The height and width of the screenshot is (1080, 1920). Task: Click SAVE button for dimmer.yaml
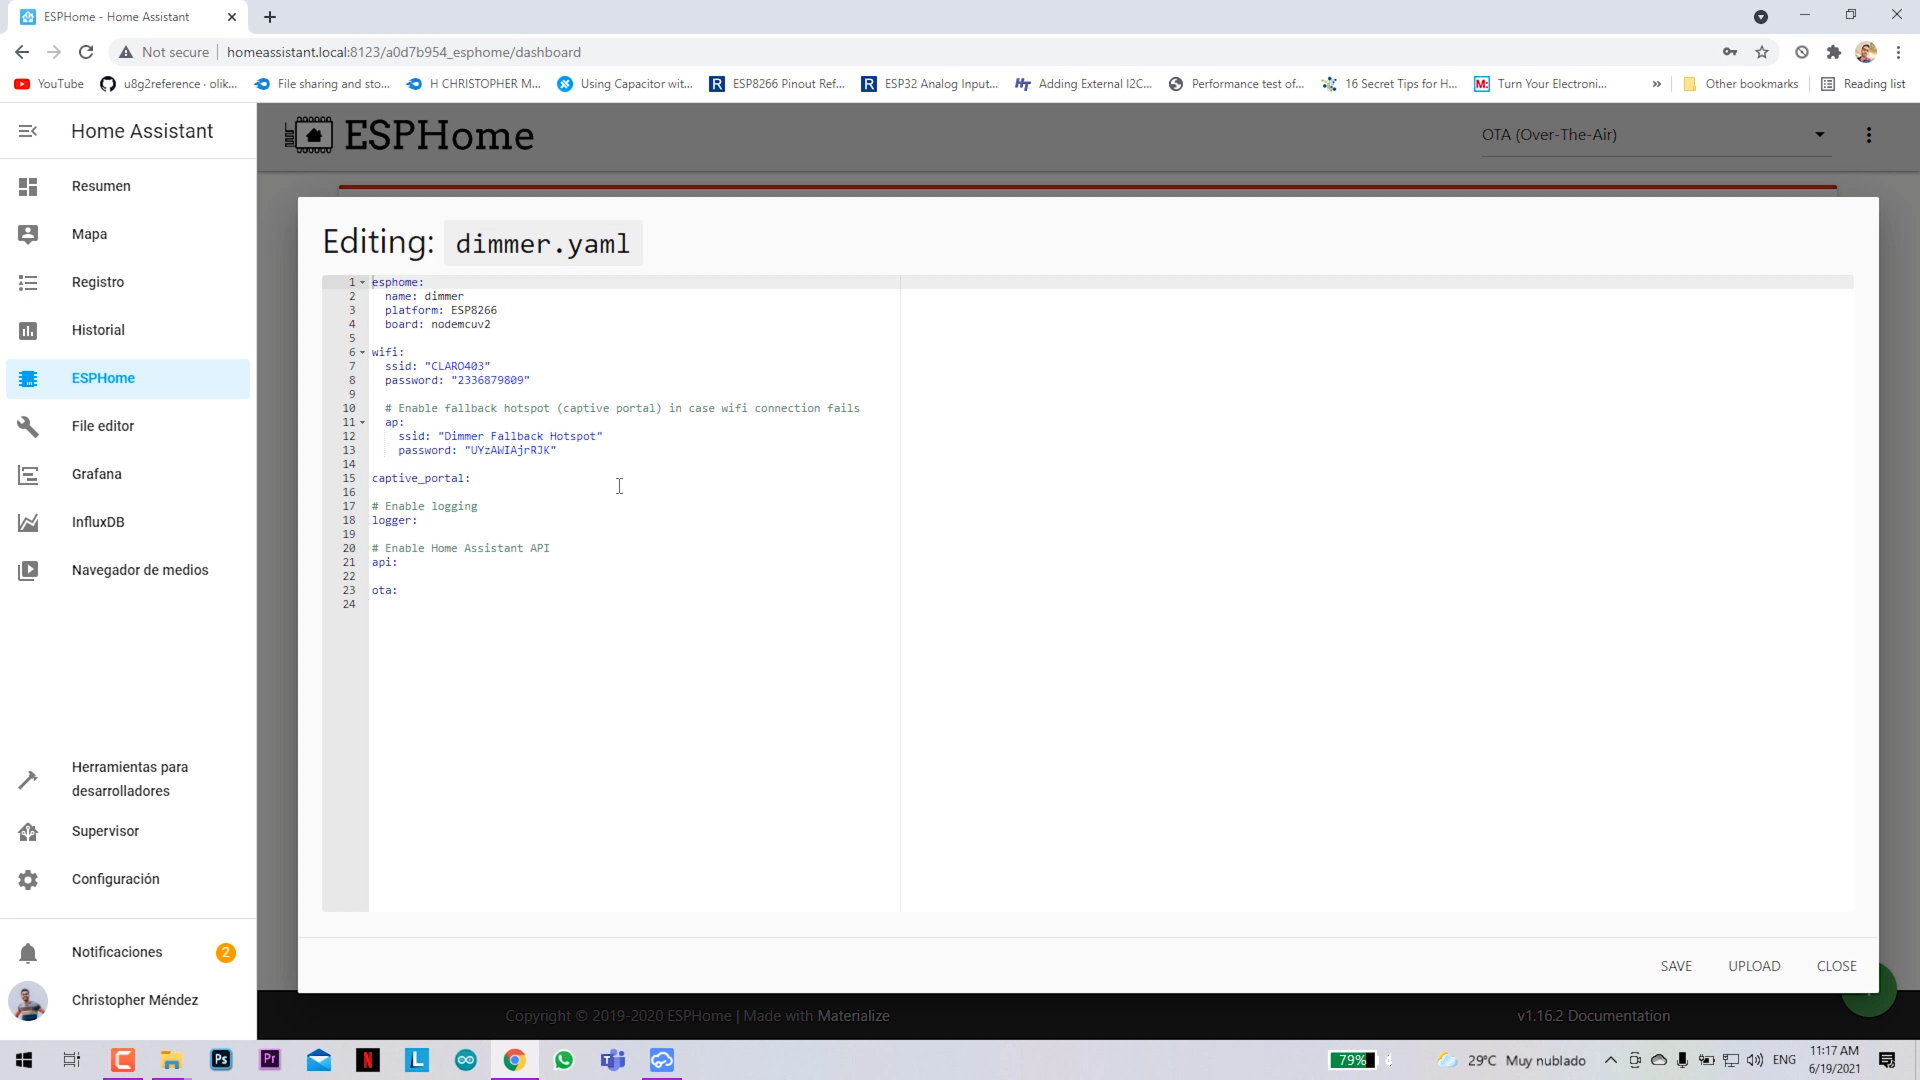pyautogui.click(x=1676, y=965)
